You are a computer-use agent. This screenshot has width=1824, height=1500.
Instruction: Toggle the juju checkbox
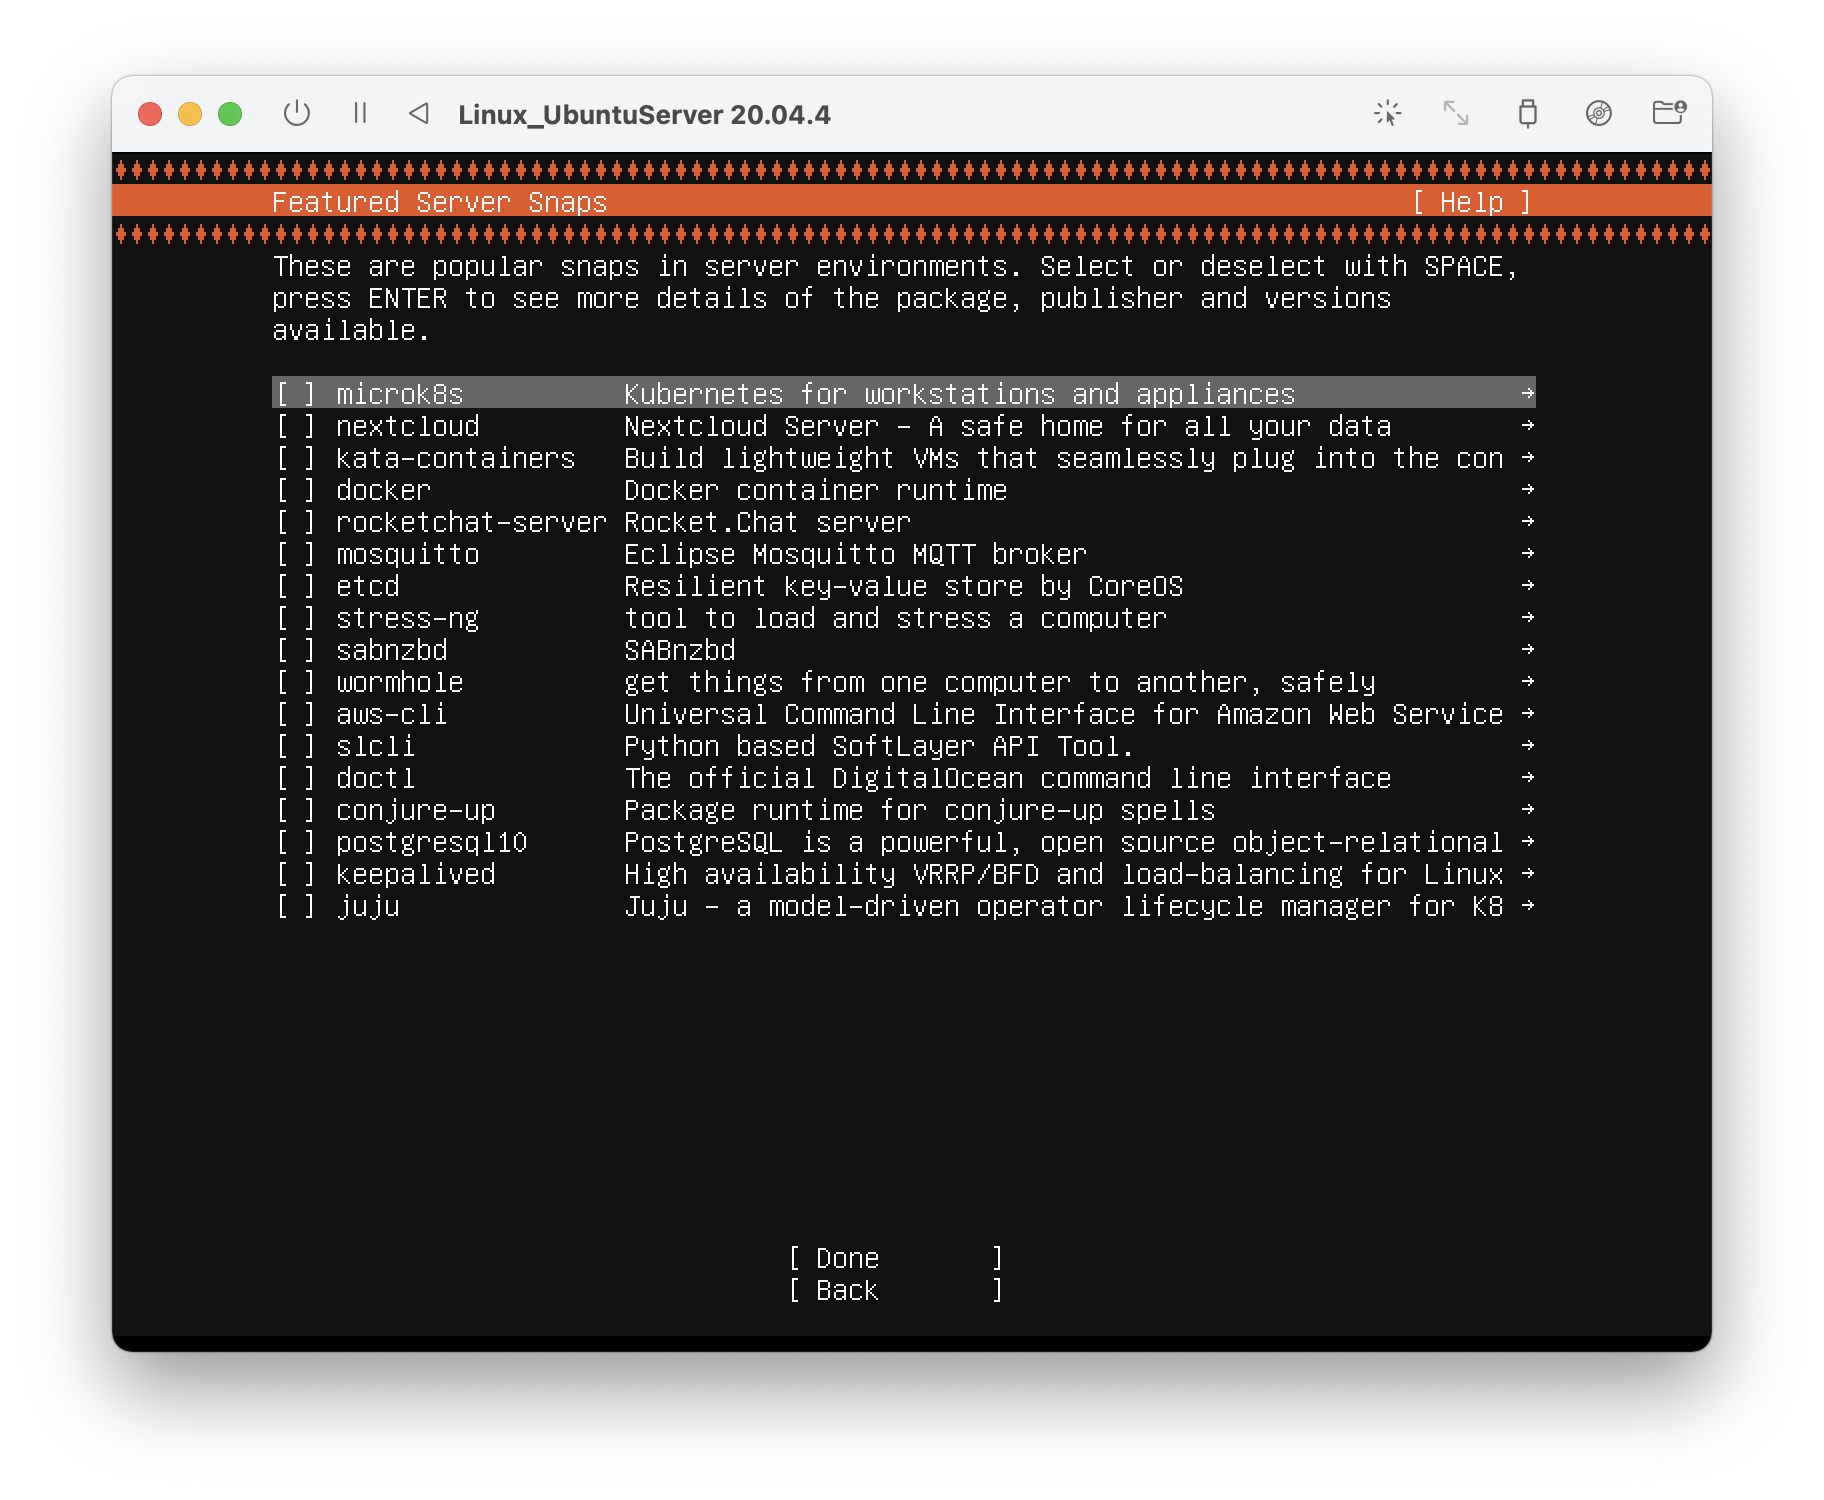tap(296, 906)
